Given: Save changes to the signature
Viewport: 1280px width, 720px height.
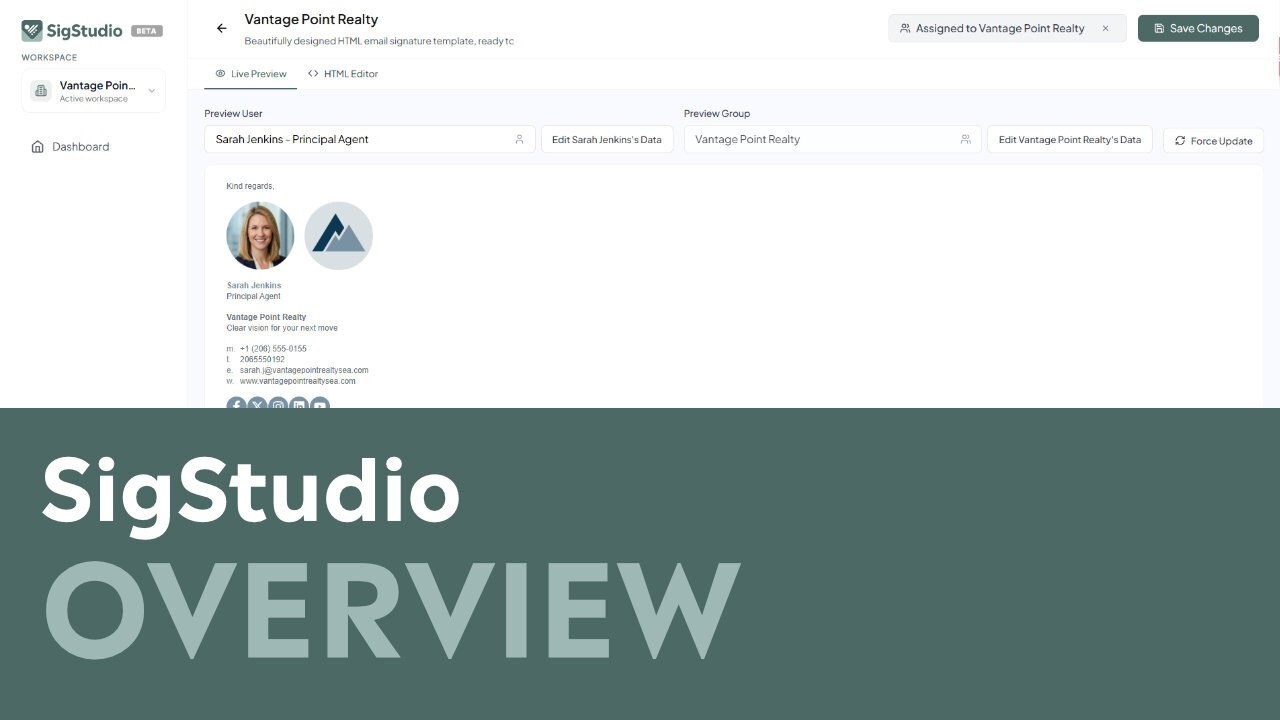Looking at the screenshot, I should 1198,28.
